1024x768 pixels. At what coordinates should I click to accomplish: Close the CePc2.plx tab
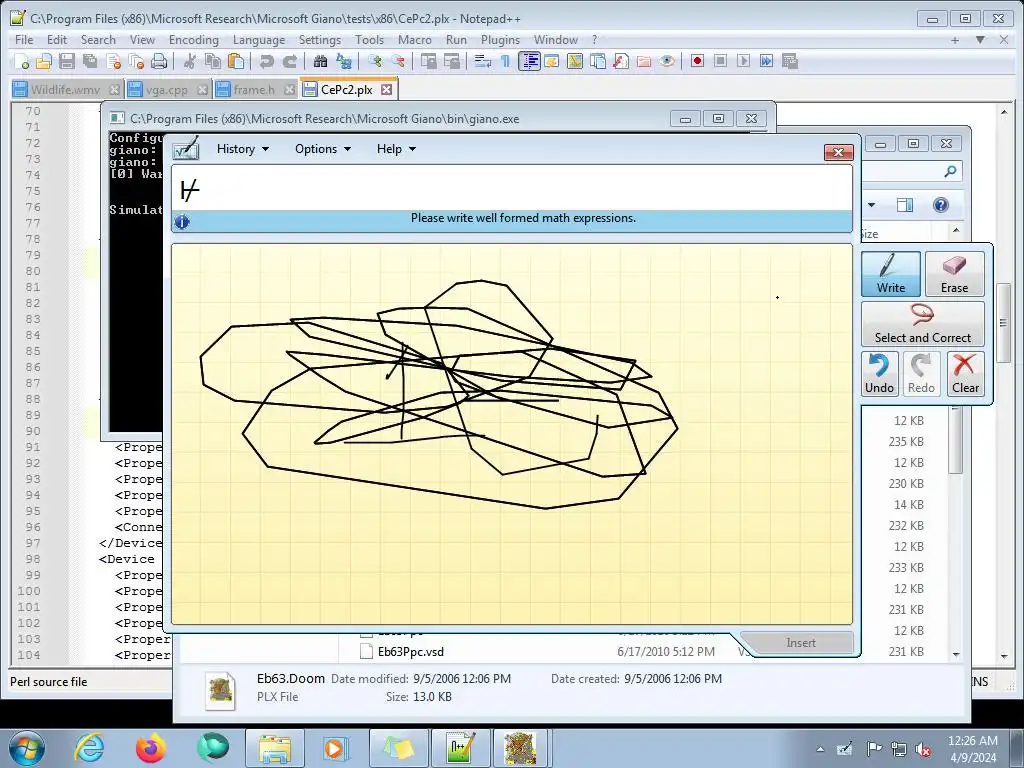(x=387, y=89)
